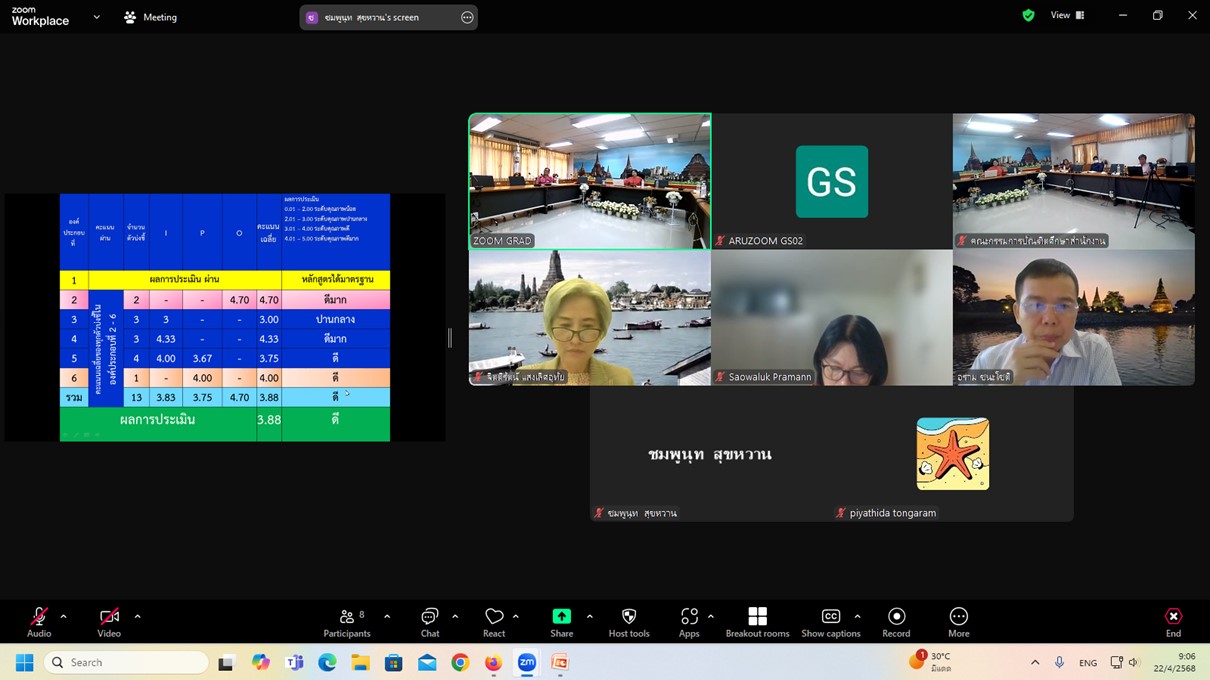Start recording with Record button
The width and height of the screenshot is (1210, 680).
[896, 622]
